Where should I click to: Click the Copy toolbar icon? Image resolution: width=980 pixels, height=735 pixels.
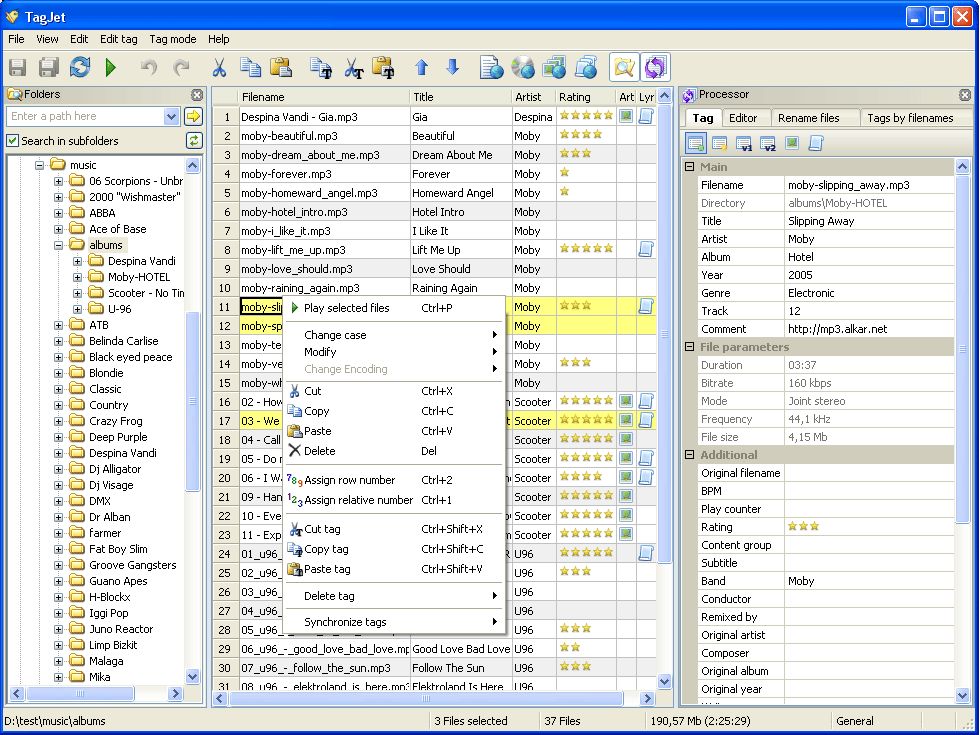click(250, 68)
